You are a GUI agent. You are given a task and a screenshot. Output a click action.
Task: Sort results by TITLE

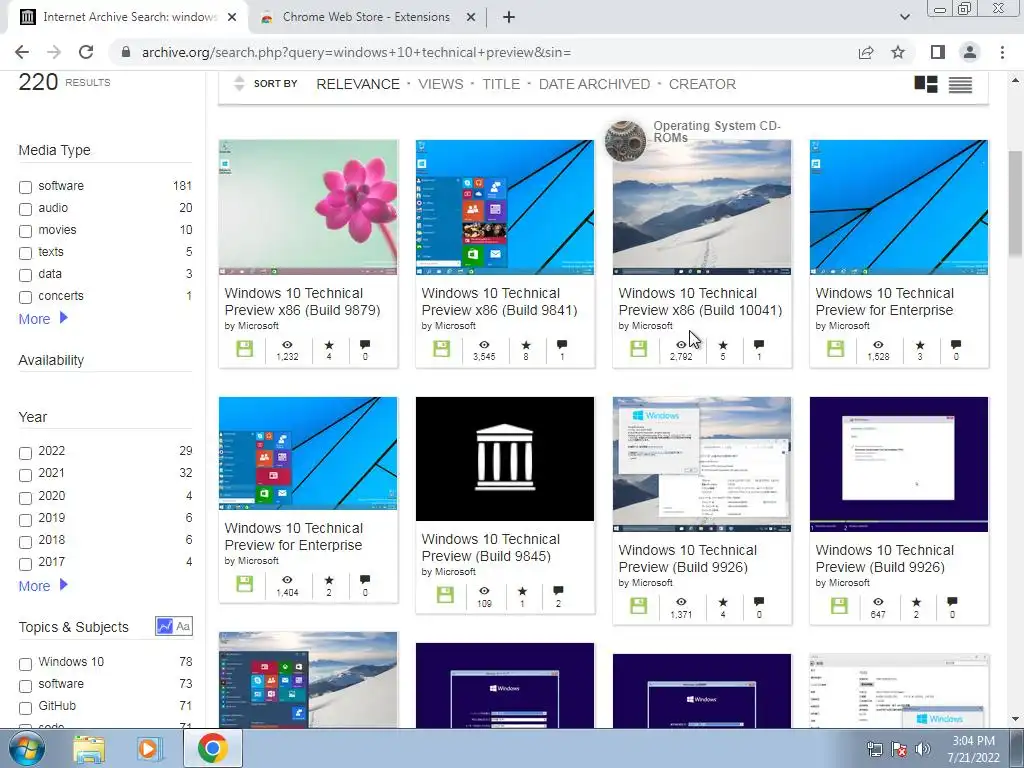501,84
